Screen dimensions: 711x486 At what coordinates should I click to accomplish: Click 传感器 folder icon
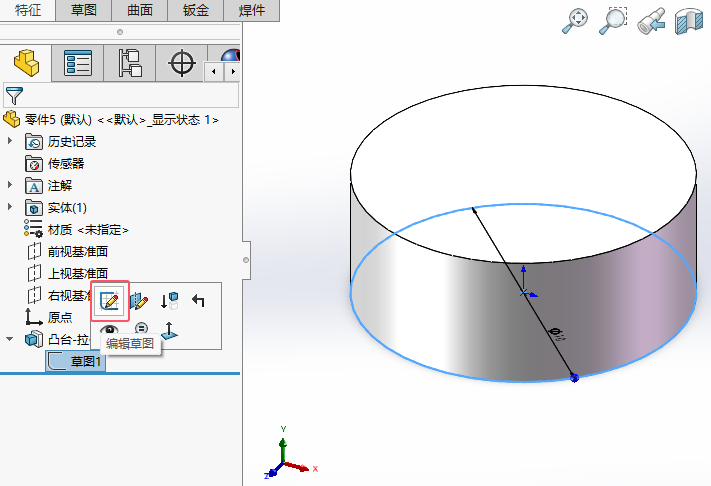34,164
